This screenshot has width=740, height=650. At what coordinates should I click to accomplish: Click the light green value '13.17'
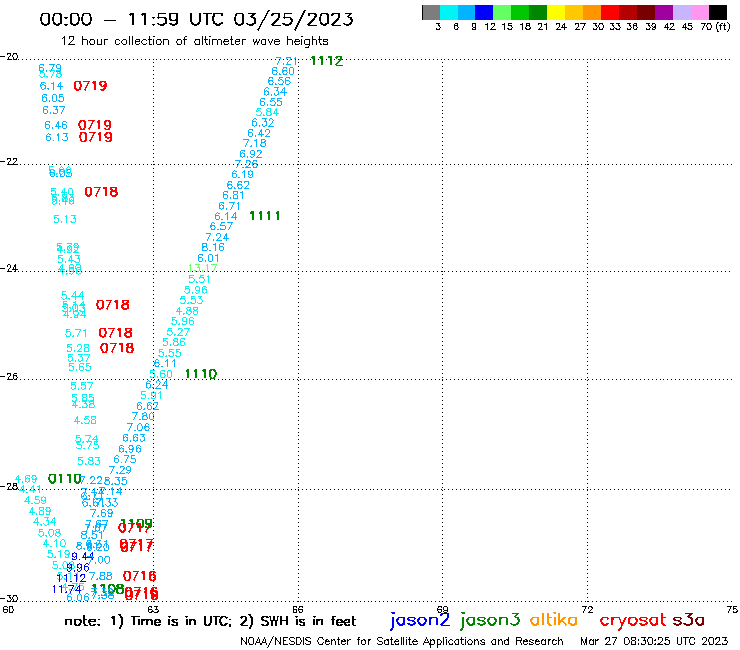pyautogui.click(x=202, y=268)
